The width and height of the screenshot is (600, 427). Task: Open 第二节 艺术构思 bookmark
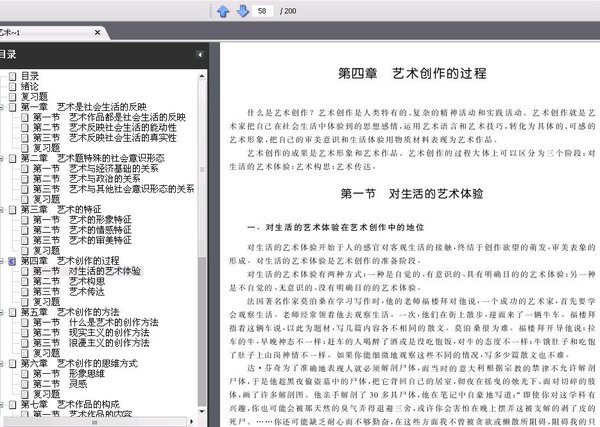(69, 282)
